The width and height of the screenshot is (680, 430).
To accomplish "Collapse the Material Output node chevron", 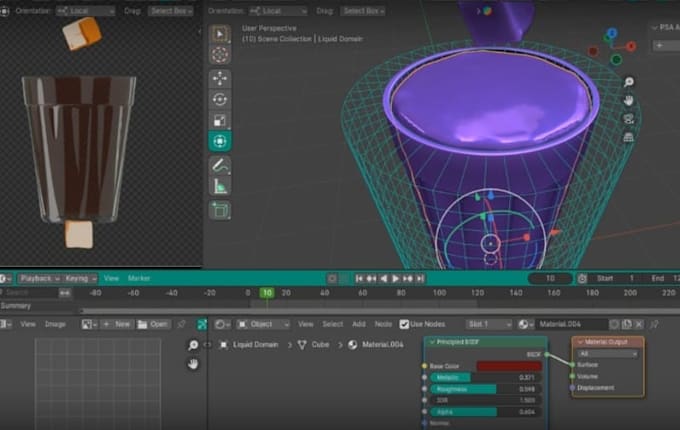I will pyautogui.click(x=580, y=342).
